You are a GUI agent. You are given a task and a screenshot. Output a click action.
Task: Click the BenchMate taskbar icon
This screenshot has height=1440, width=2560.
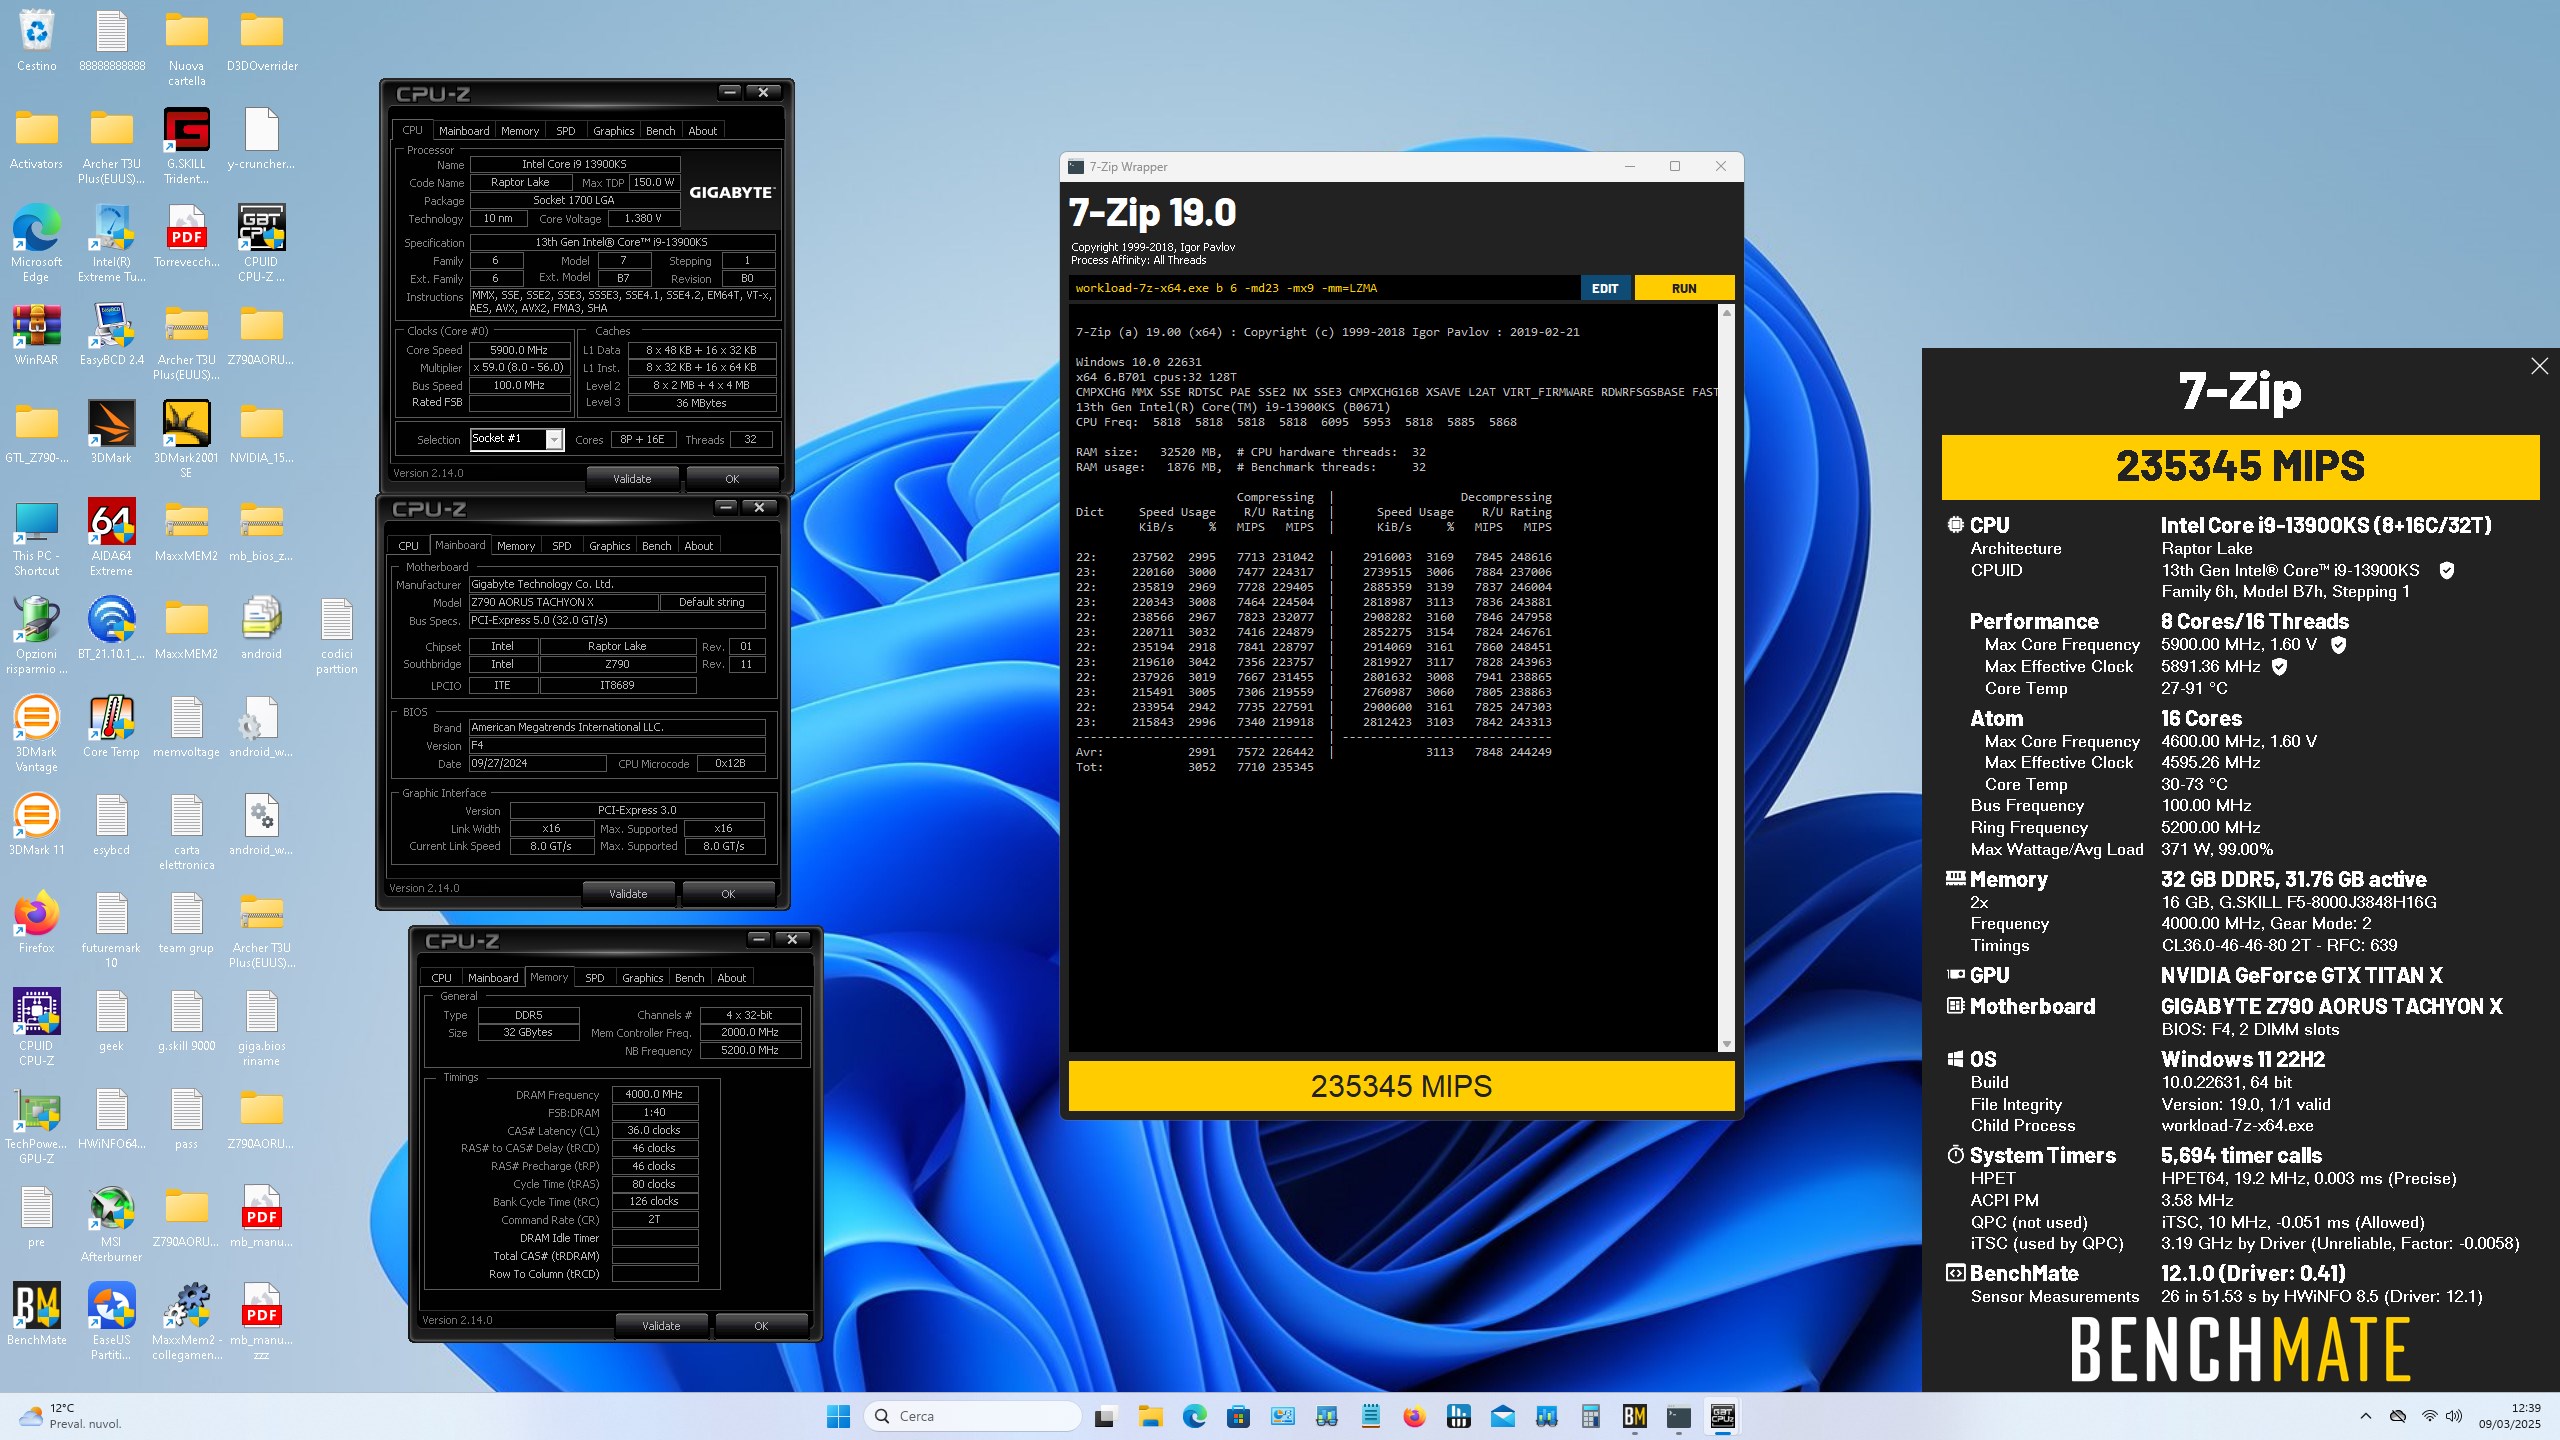pyautogui.click(x=1635, y=1416)
